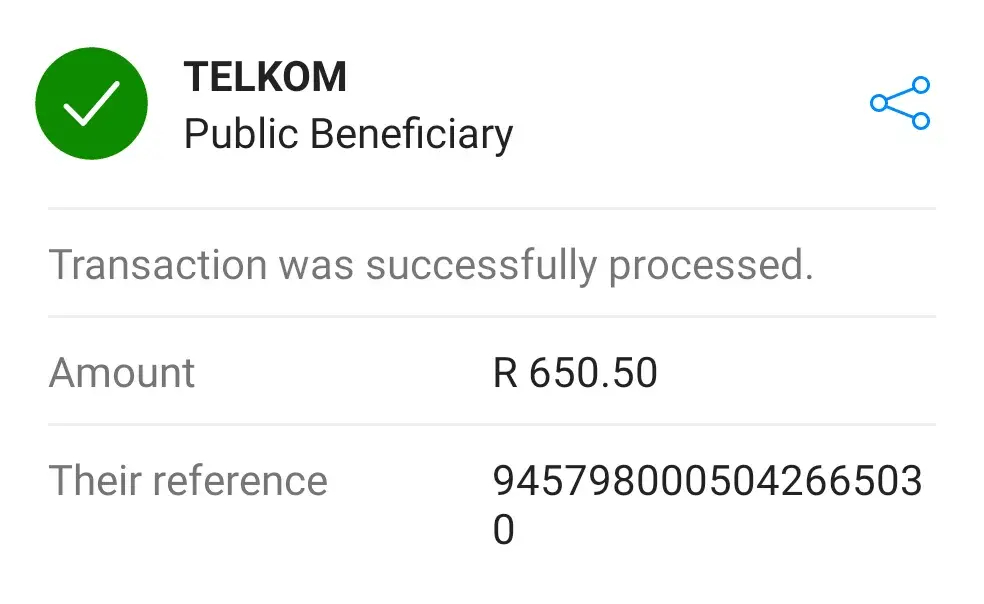The height and width of the screenshot is (604, 984).
Task: Select the TELKOM beneficiary name
Action: [x=265, y=77]
